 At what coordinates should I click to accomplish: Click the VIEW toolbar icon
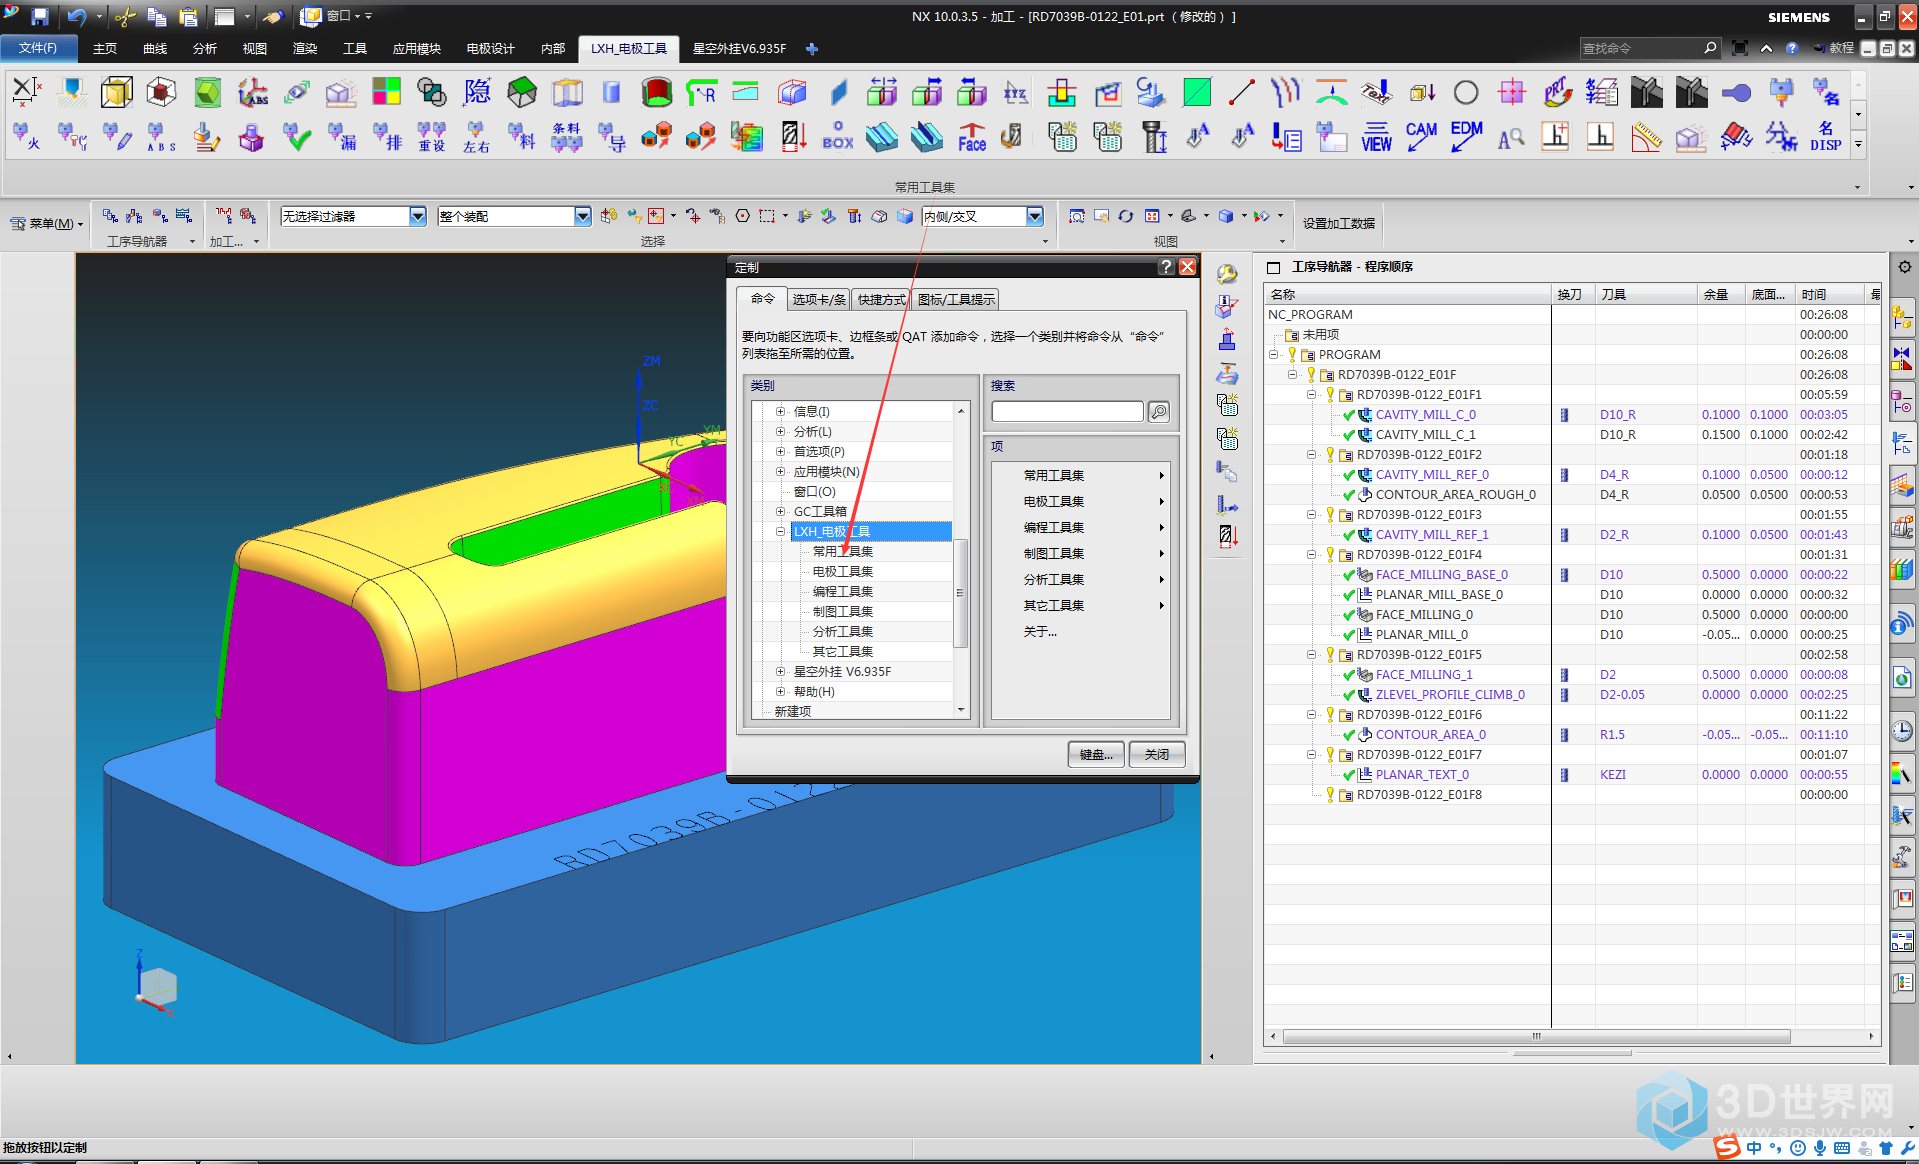click(x=1376, y=137)
